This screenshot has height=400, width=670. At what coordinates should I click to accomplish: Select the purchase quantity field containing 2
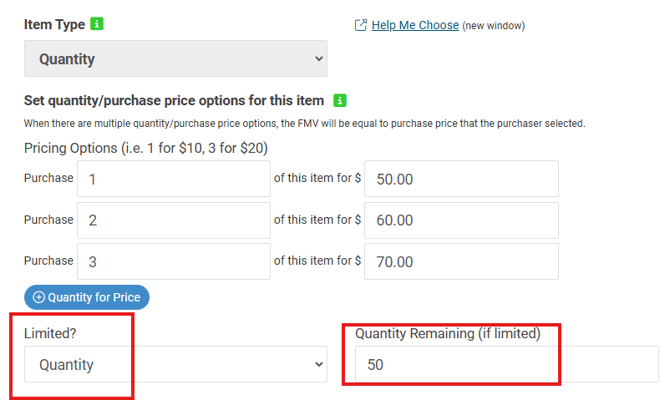[173, 221]
